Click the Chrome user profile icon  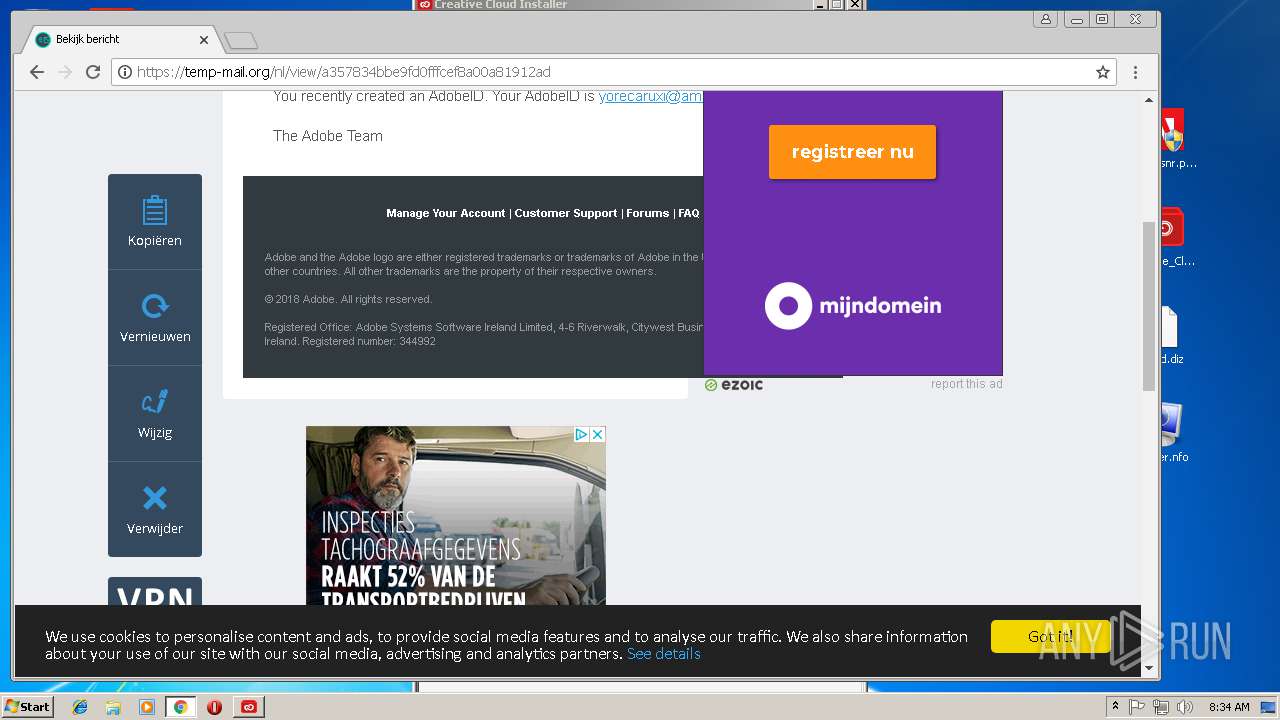pos(1045,19)
